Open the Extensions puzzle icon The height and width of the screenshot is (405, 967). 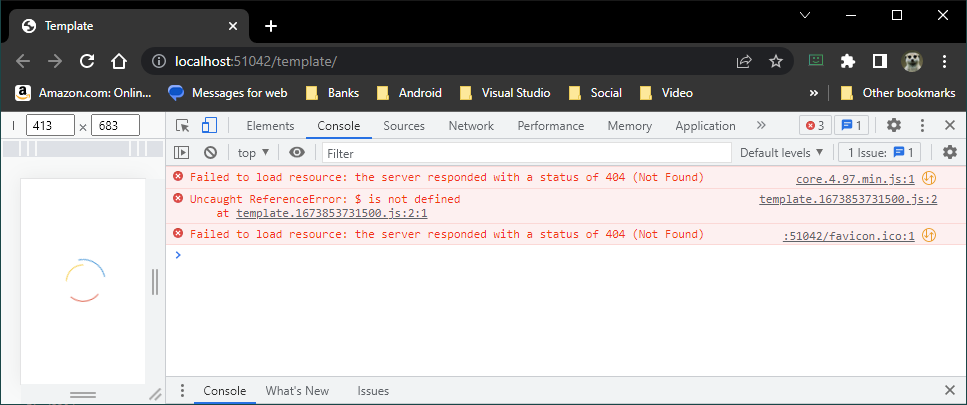848,61
